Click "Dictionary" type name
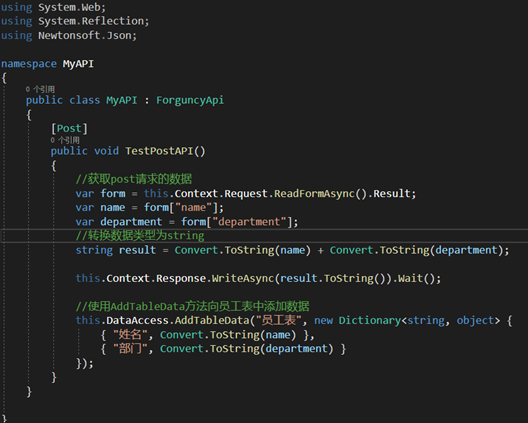Screen dimensions: 528x423 coord(370,320)
